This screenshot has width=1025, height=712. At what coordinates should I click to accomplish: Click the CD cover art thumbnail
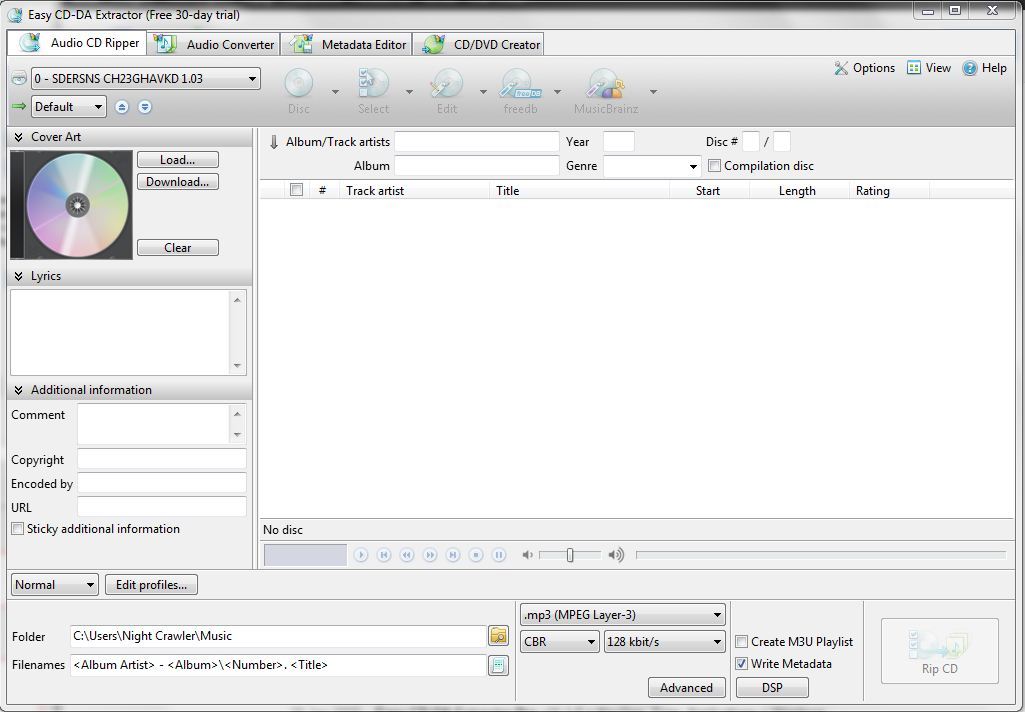[71, 205]
